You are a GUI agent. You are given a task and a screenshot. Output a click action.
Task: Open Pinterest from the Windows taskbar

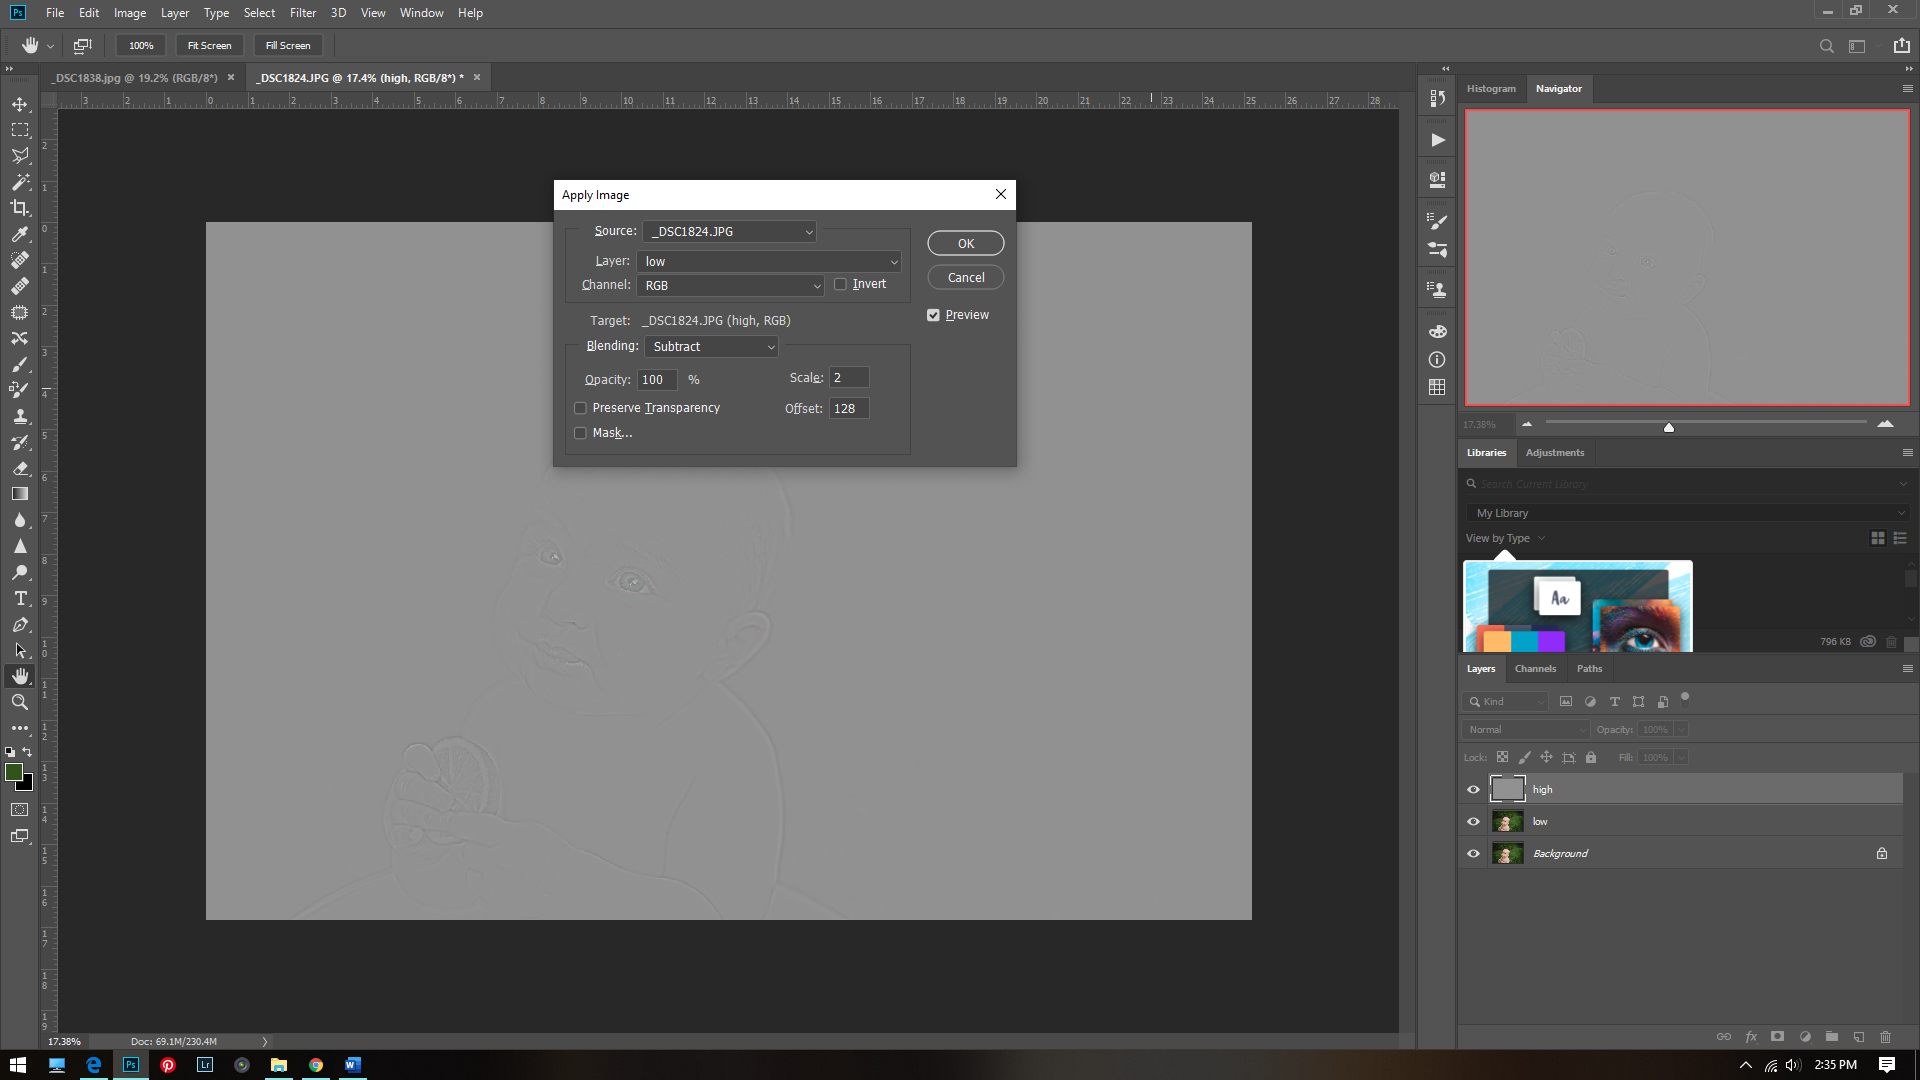click(168, 1065)
